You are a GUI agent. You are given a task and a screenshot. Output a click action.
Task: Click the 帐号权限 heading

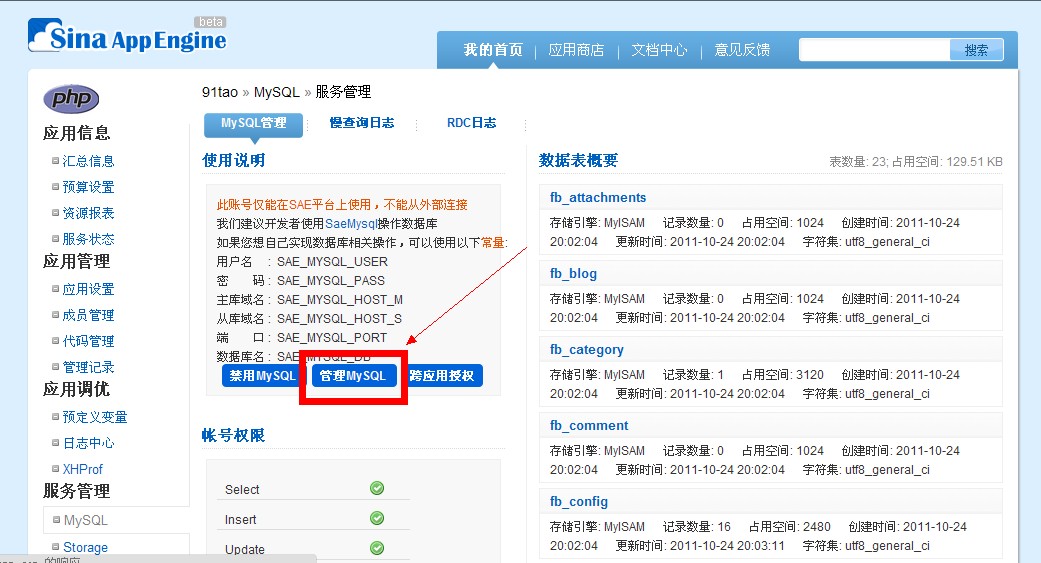pos(234,436)
